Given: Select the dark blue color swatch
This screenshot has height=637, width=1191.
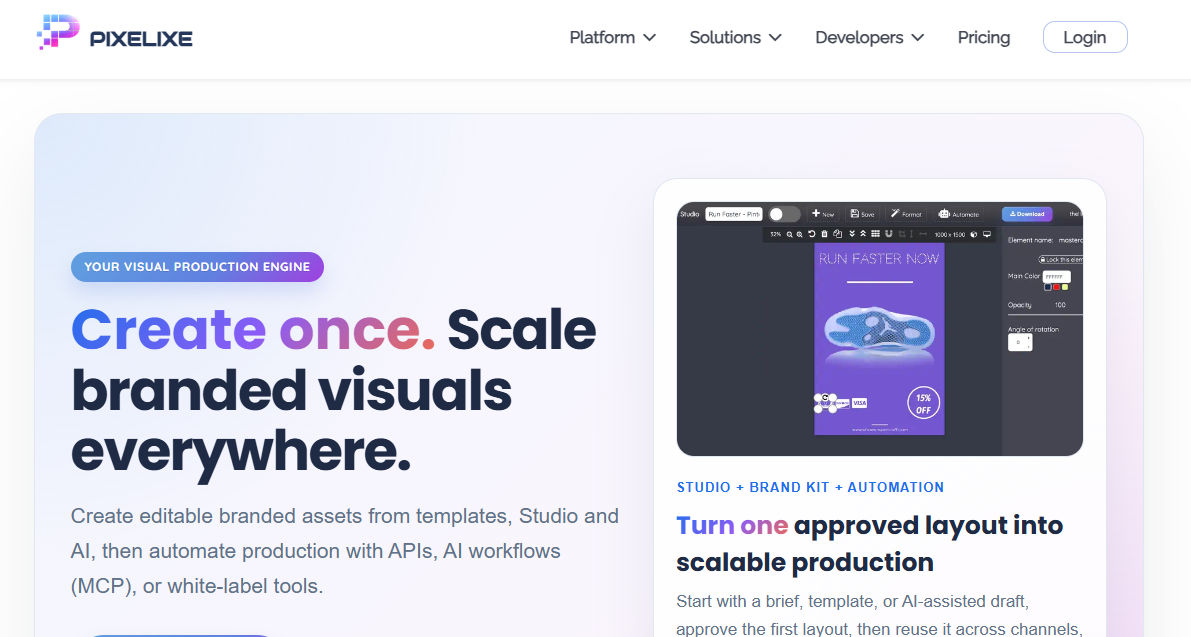Looking at the screenshot, I should (x=1048, y=287).
